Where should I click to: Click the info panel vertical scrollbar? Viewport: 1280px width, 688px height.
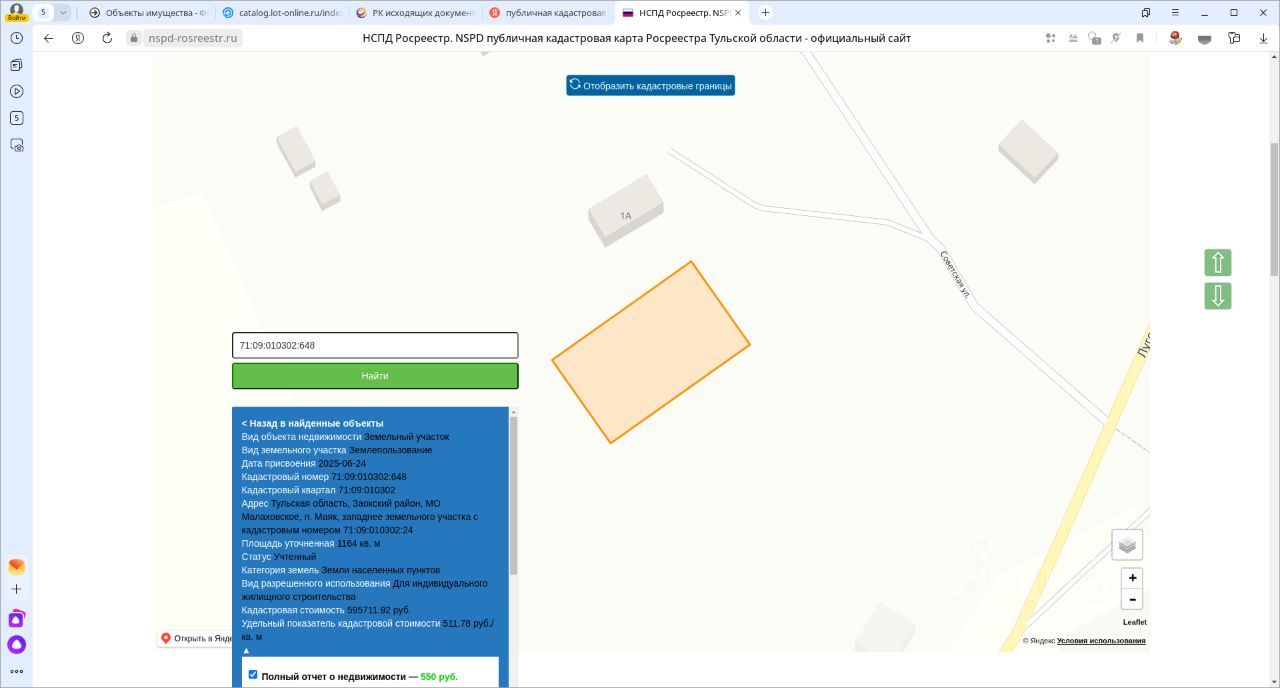[514, 495]
